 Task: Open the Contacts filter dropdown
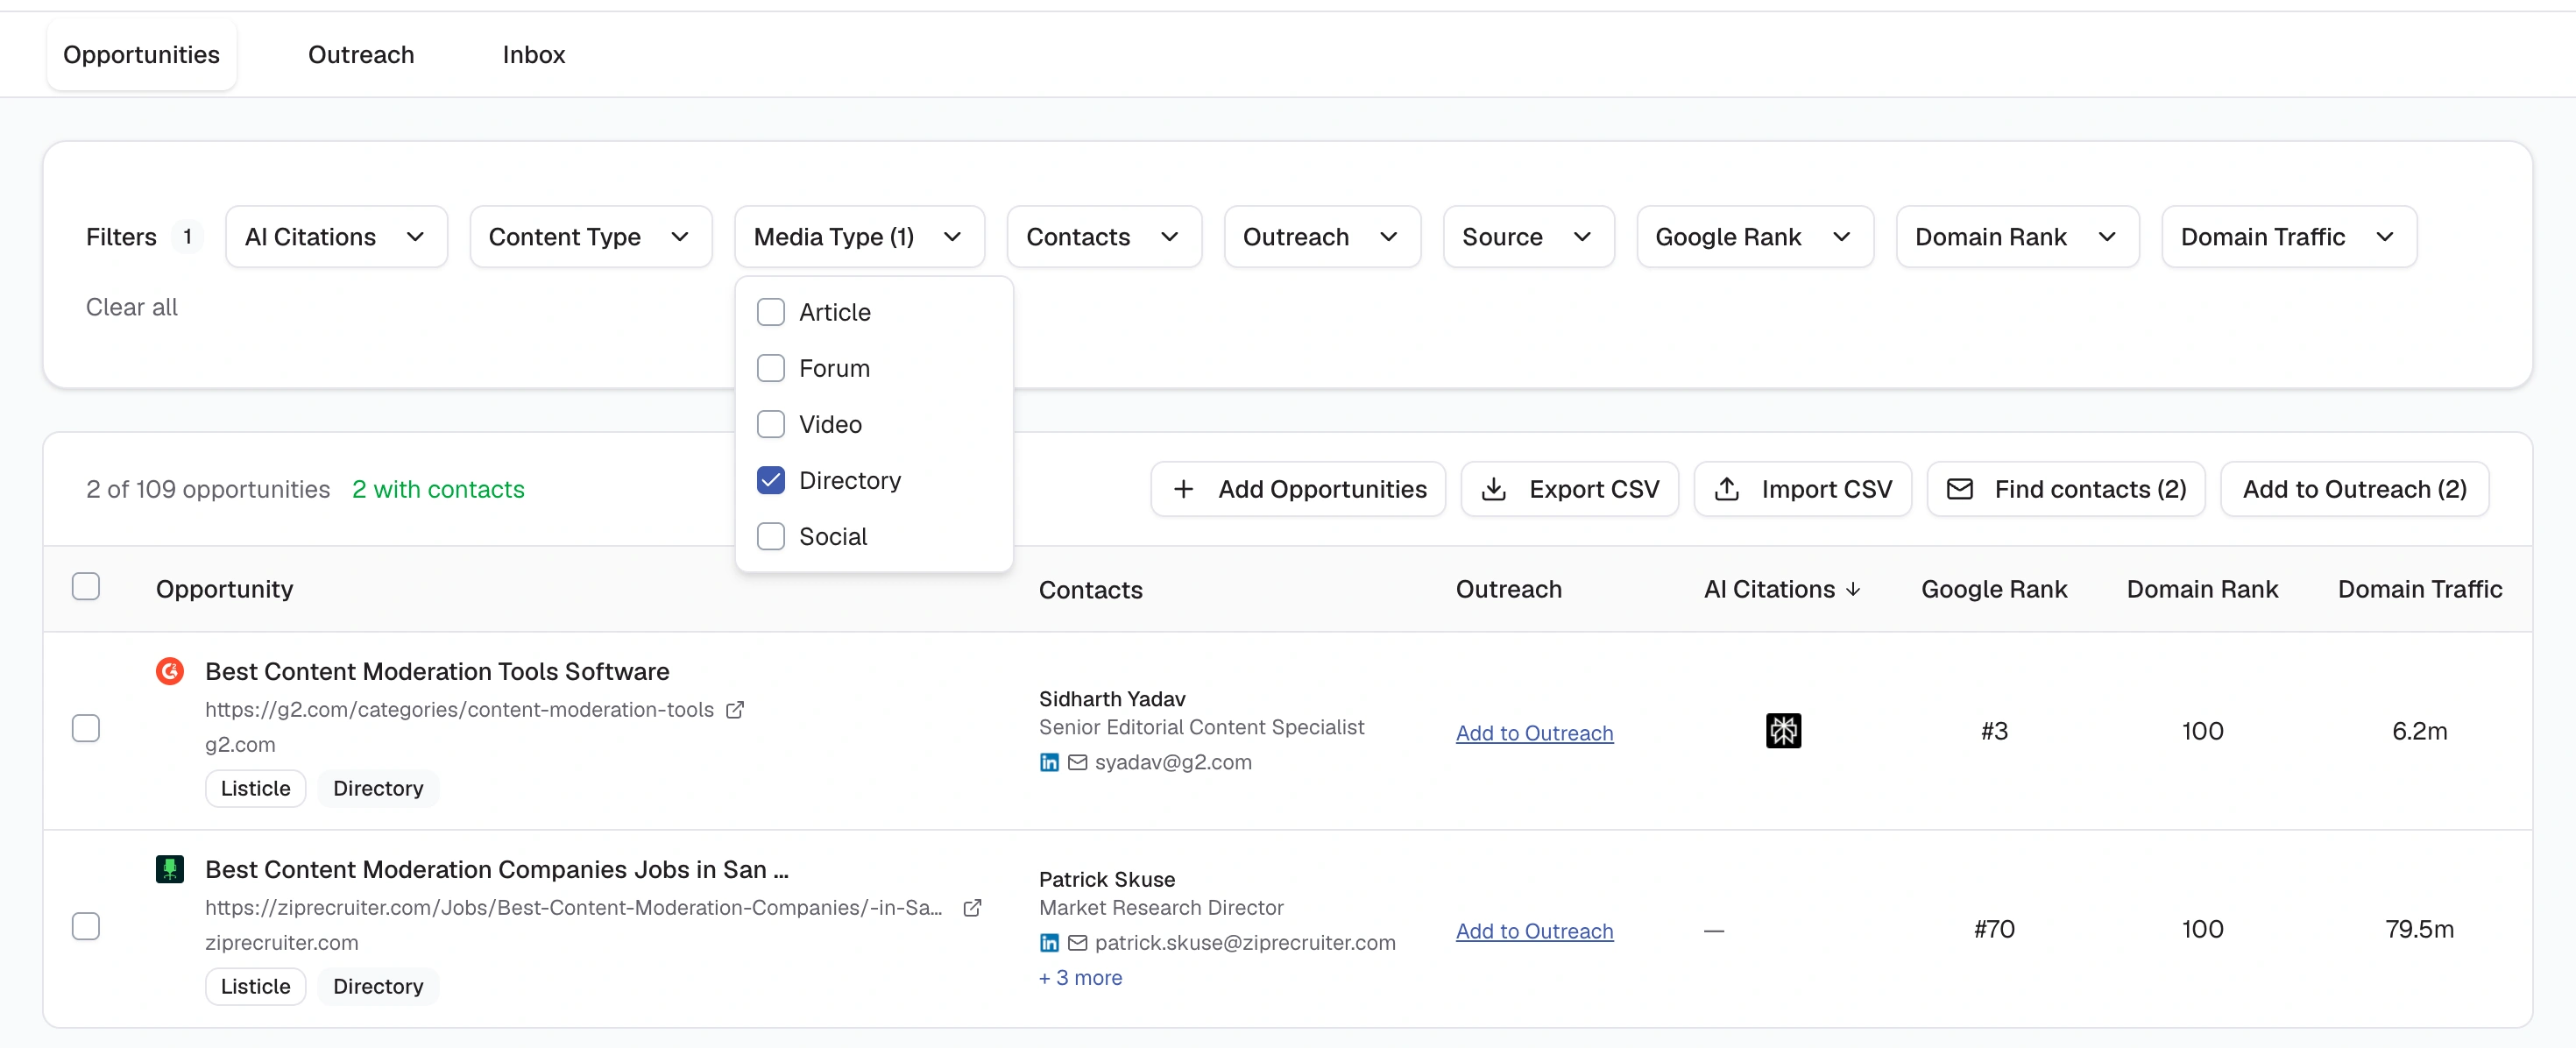click(1104, 237)
